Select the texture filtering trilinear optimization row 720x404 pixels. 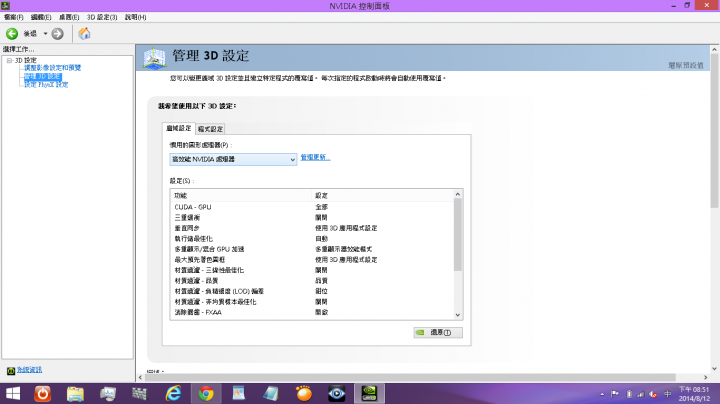tap(311, 270)
